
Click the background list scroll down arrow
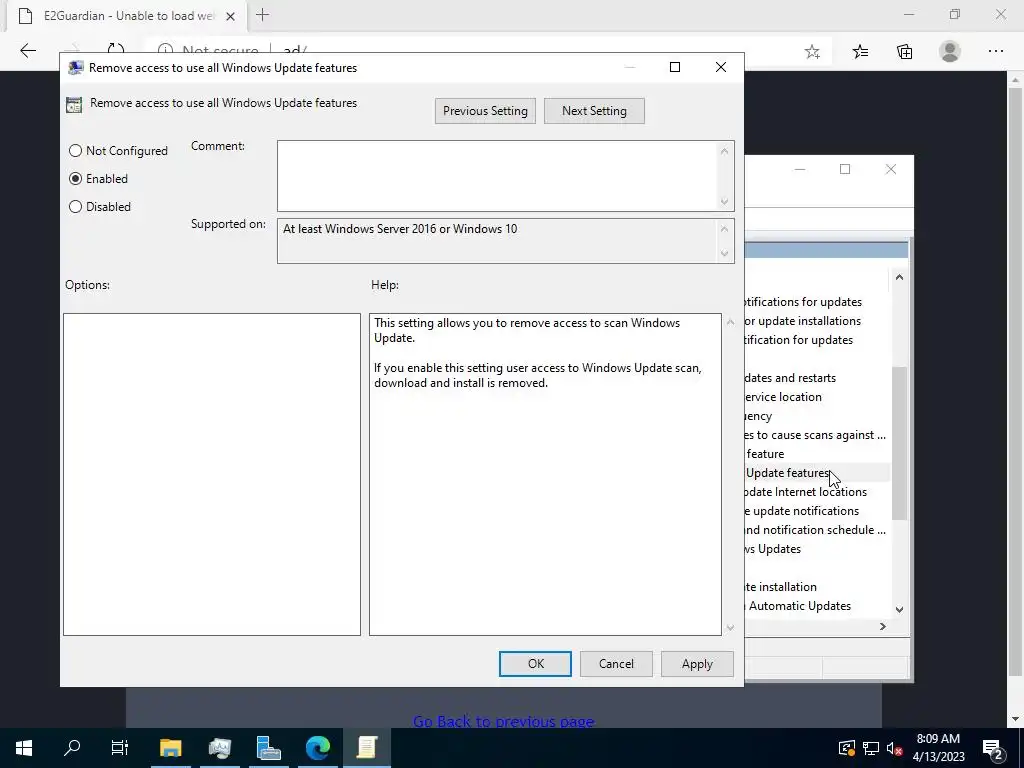click(x=899, y=609)
